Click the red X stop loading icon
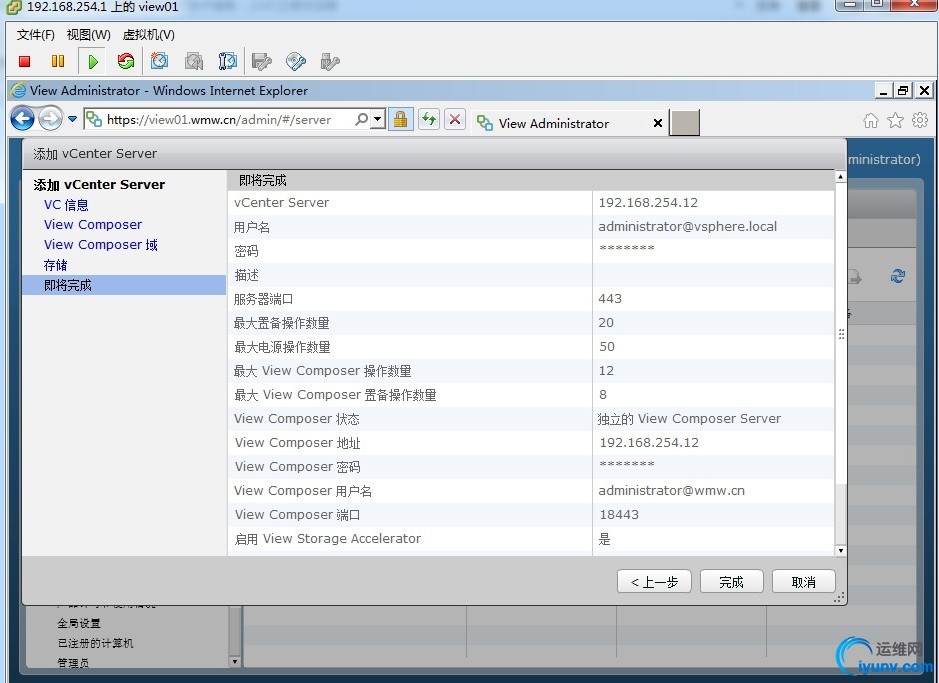Image resolution: width=939 pixels, height=683 pixels. [455, 120]
